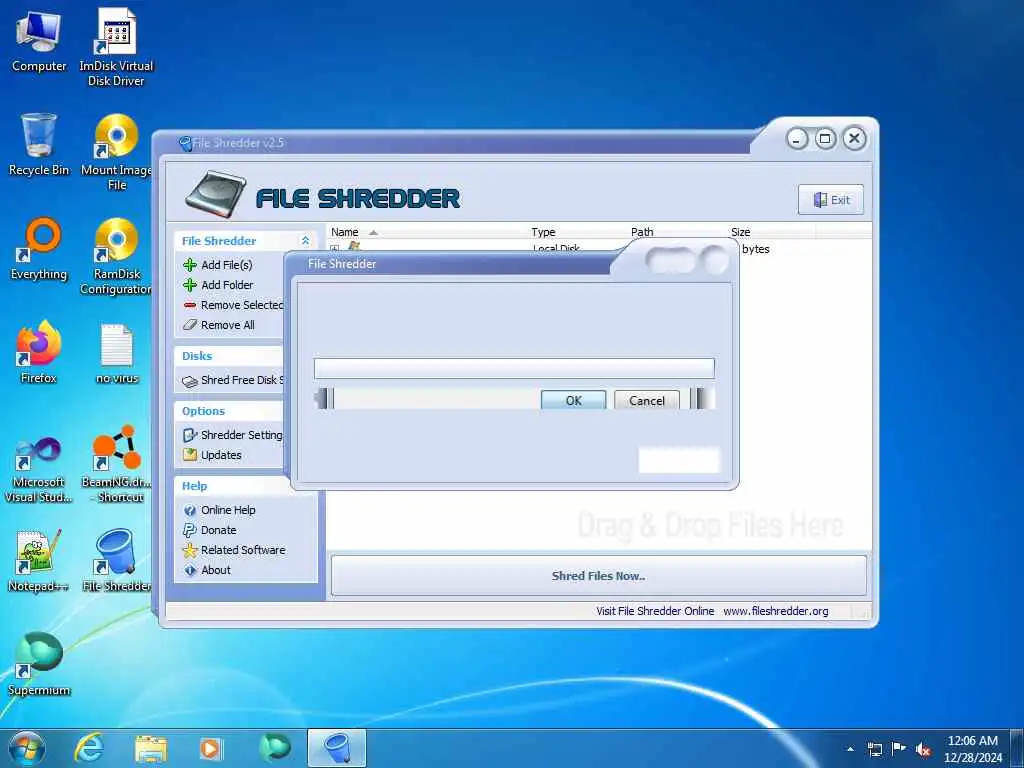Launch Firefox from the desktop

click(x=39, y=353)
